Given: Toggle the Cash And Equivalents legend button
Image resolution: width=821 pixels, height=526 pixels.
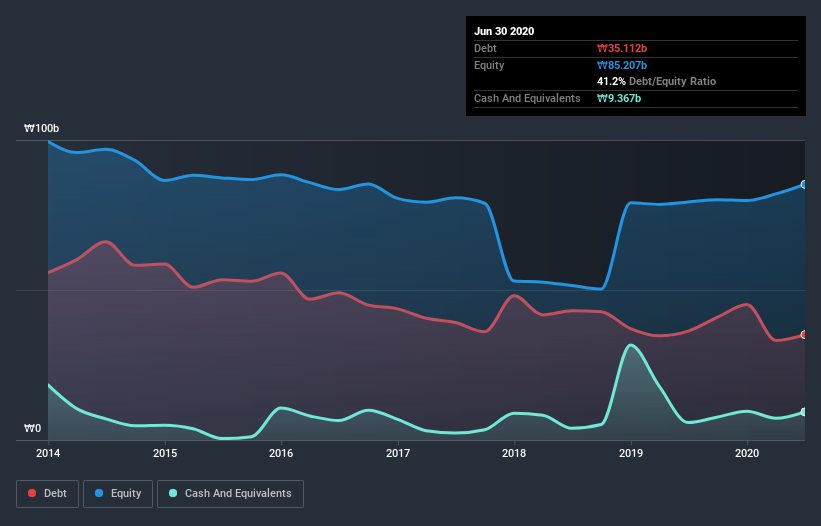Looking at the screenshot, I should tap(230, 494).
